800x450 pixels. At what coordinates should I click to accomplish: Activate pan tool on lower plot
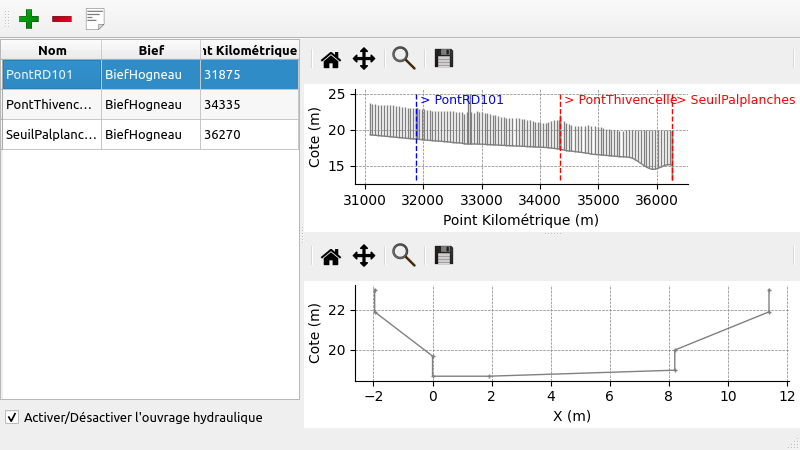pos(364,257)
